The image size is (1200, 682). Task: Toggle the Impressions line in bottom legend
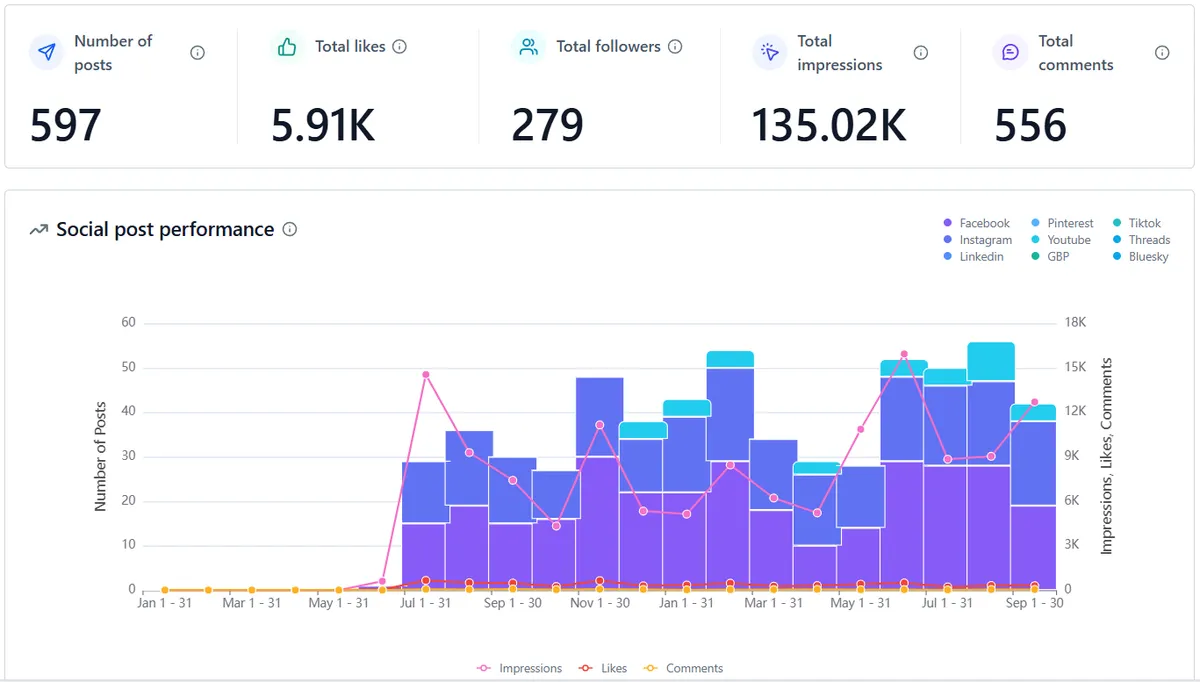click(519, 668)
